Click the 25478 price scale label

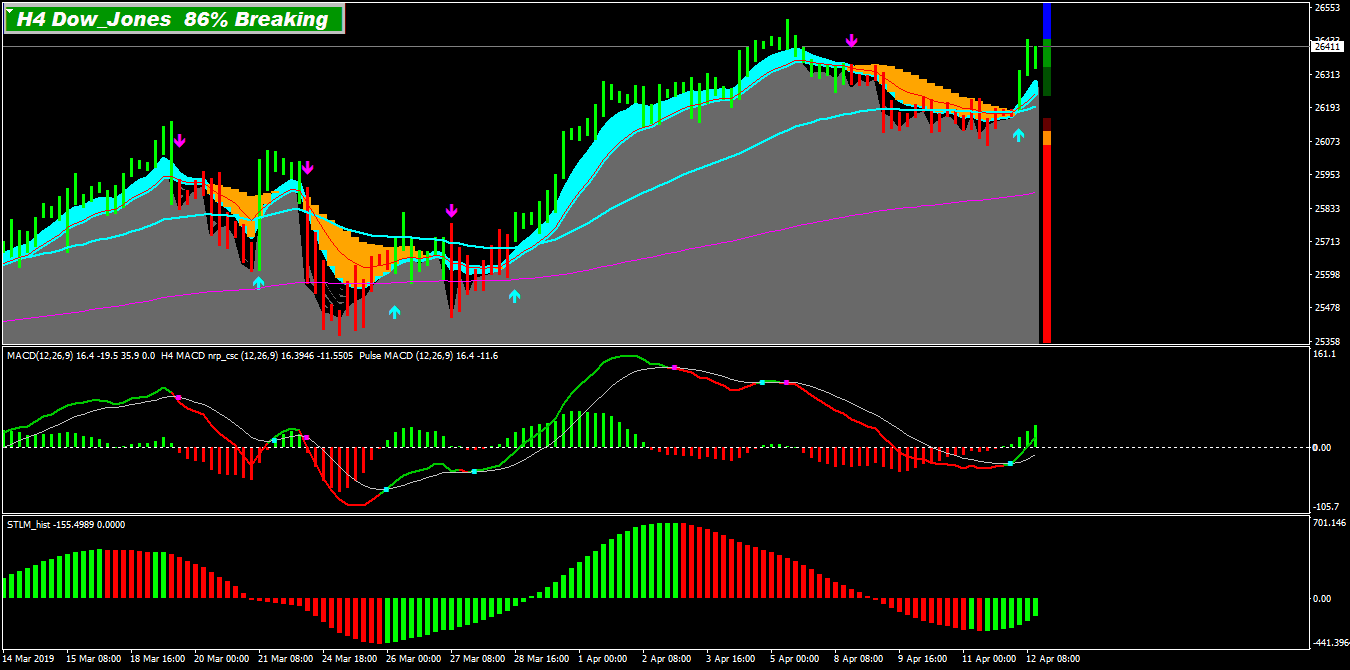pos(1327,308)
